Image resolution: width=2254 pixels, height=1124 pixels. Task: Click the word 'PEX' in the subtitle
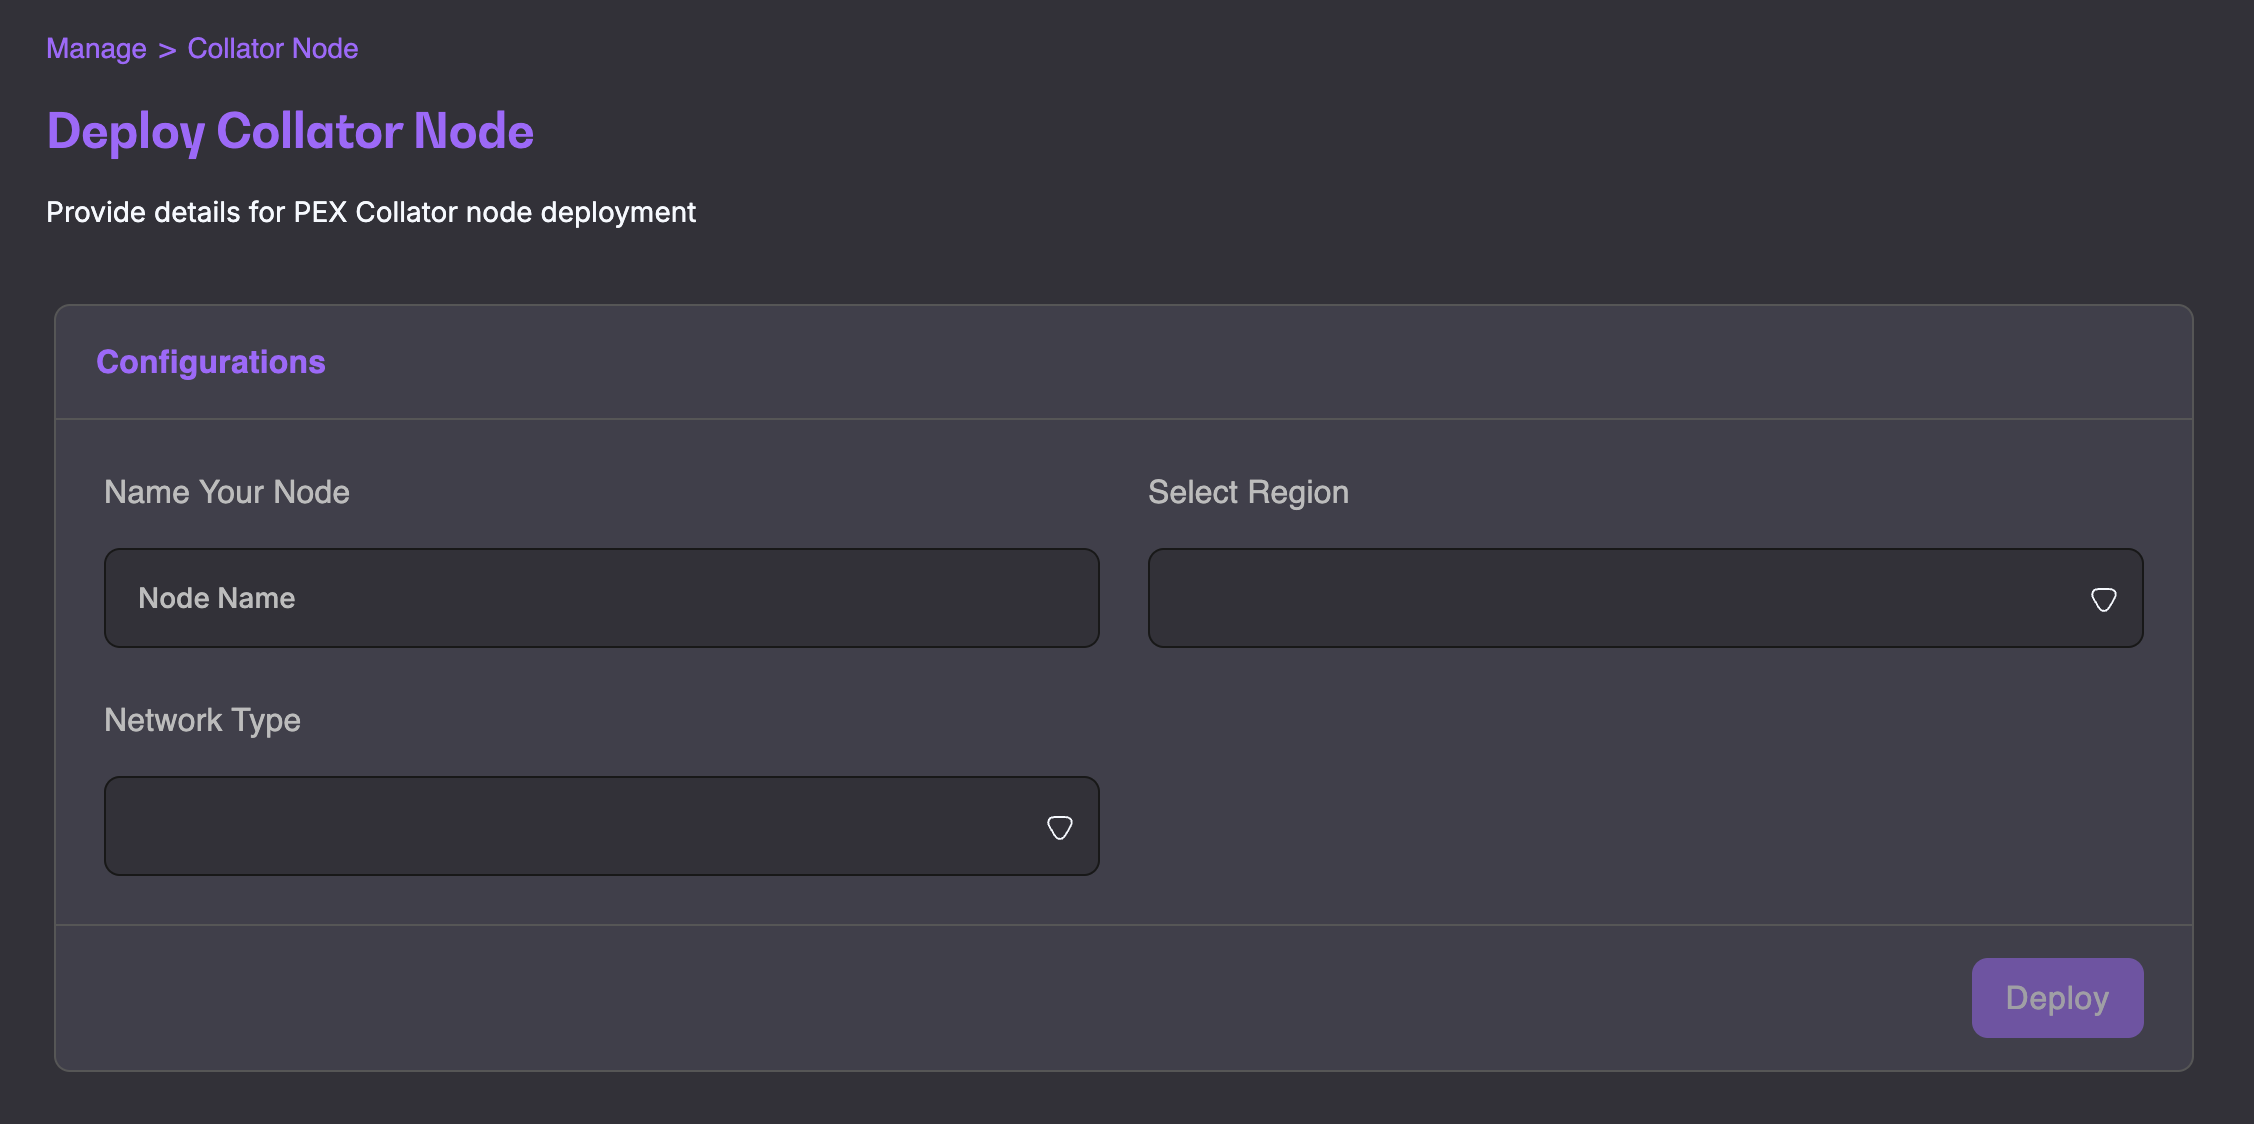tap(319, 212)
